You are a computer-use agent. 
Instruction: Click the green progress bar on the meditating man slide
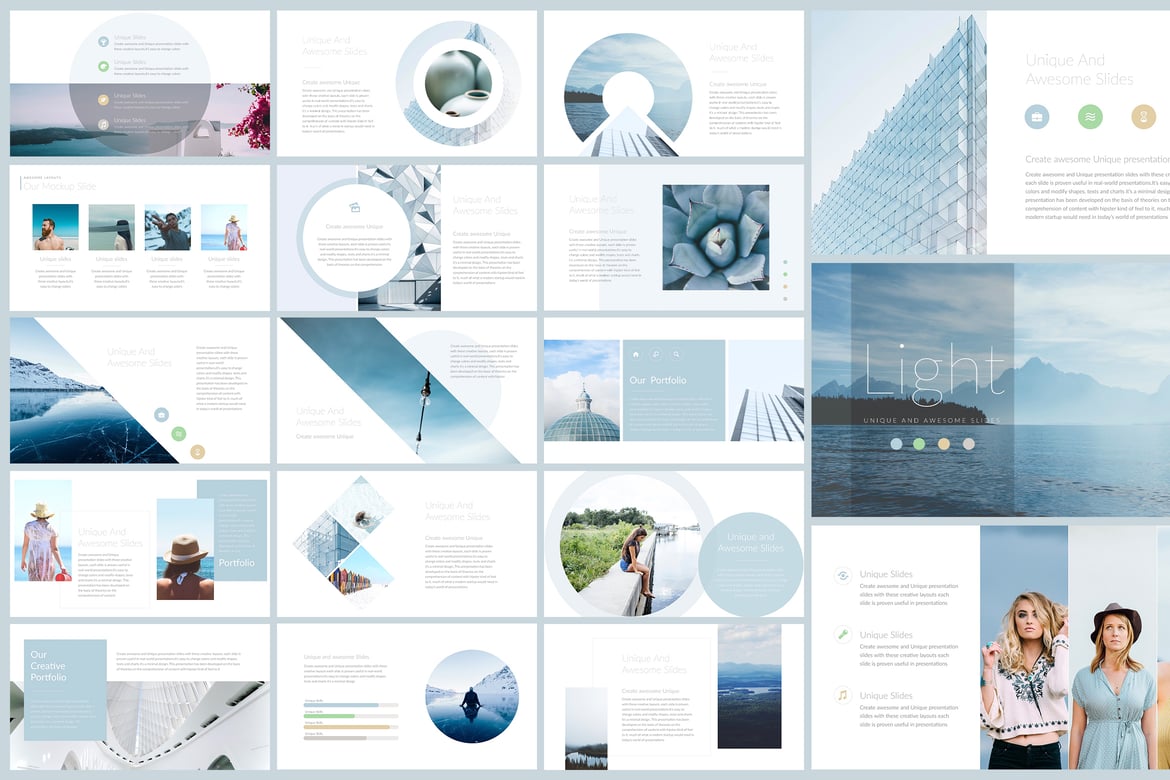(329, 716)
